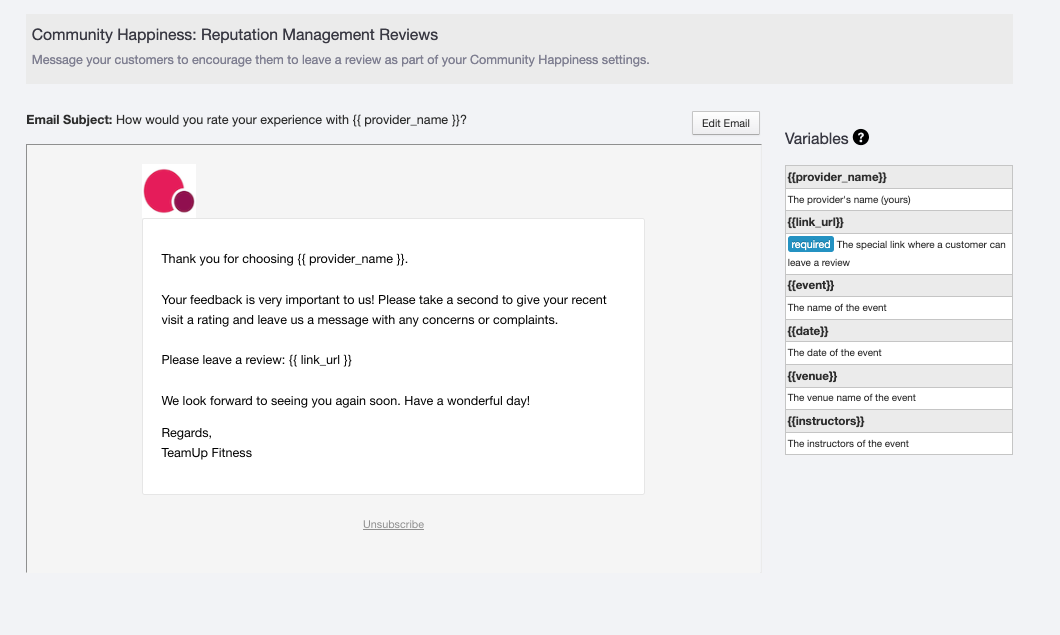Screen dimensions: 1060x635
Task: Click the Community Happiness page title
Action: (235, 35)
